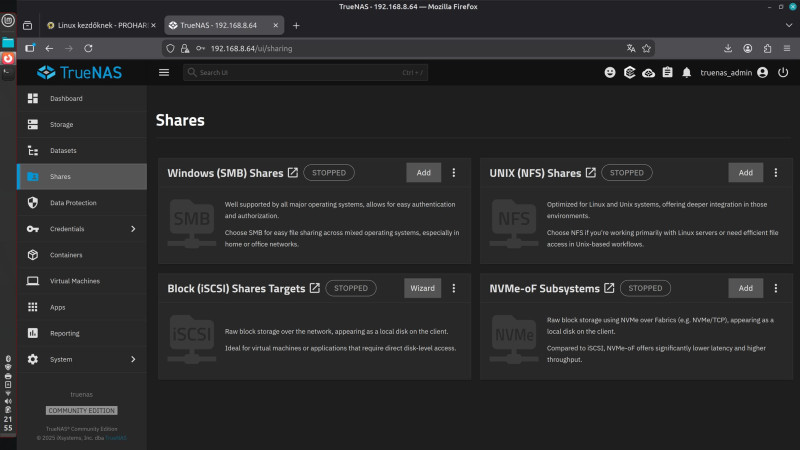Open the jobs clipboard icon
This screenshot has height=450, width=800.
click(667, 72)
